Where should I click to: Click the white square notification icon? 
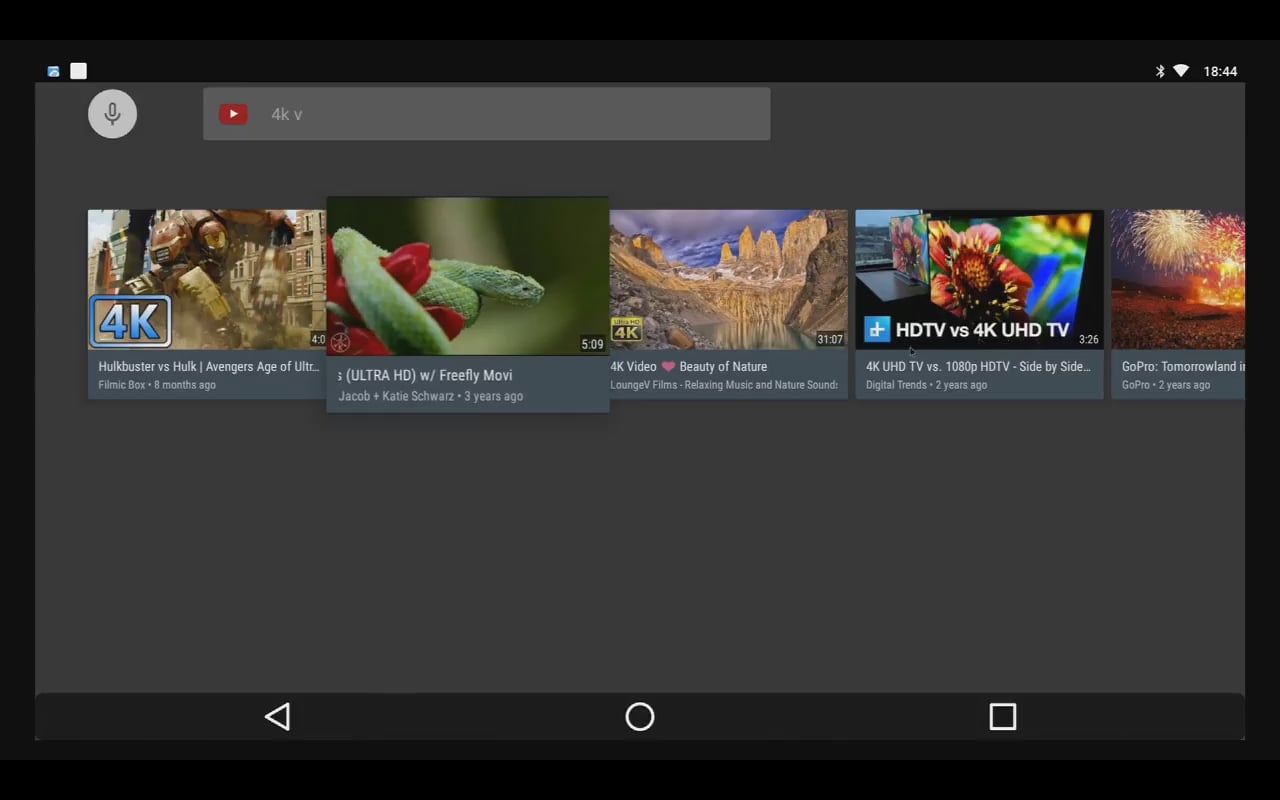pos(79,71)
